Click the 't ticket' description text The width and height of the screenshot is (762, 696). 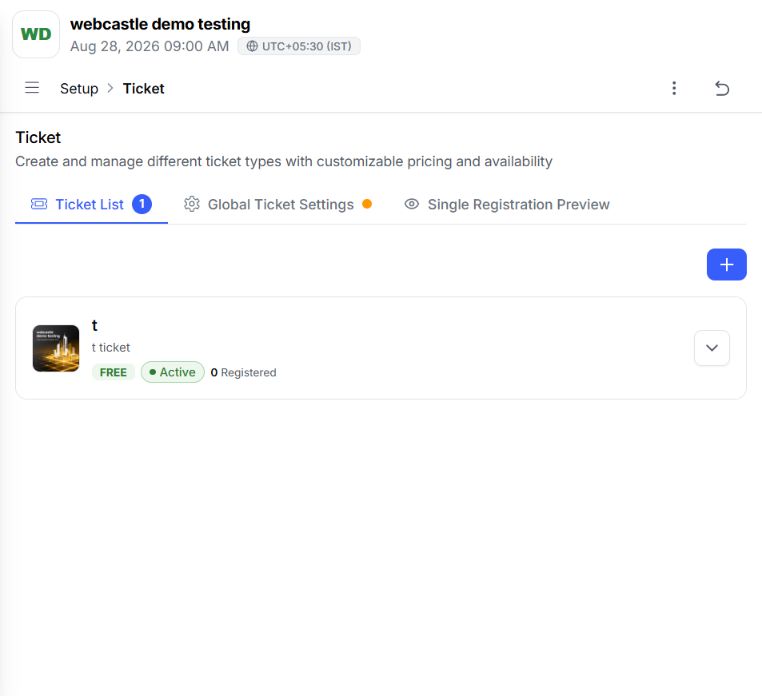pyautogui.click(x=111, y=348)
